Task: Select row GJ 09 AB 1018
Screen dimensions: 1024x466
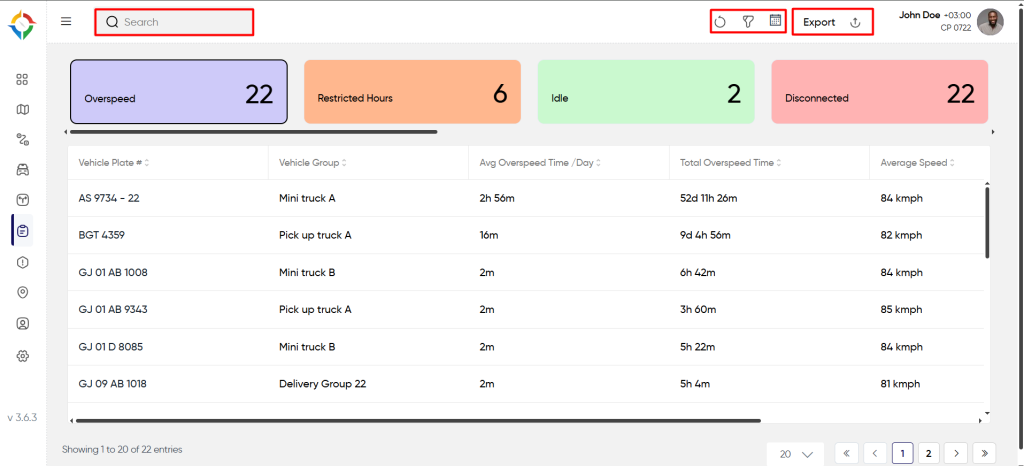Action: [x=526, y=384]
